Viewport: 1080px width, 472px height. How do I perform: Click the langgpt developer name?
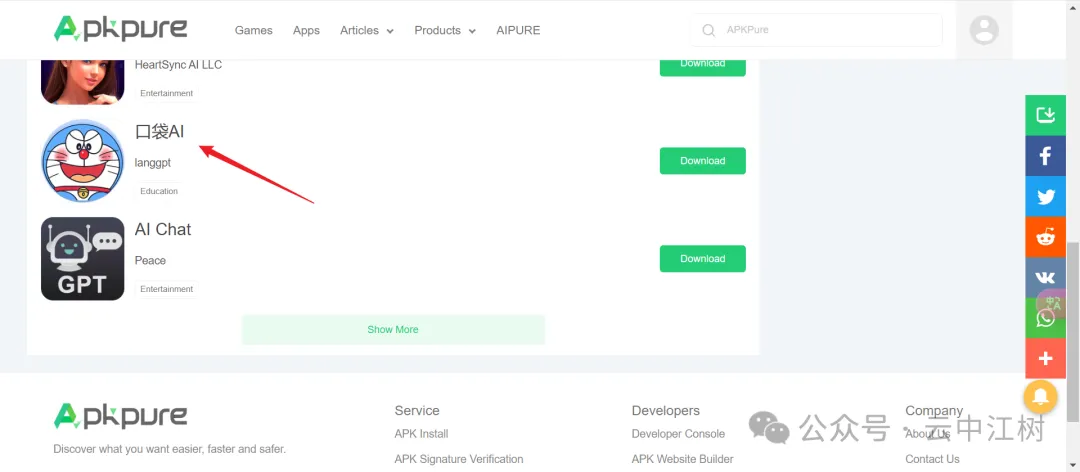pos(153,163)
